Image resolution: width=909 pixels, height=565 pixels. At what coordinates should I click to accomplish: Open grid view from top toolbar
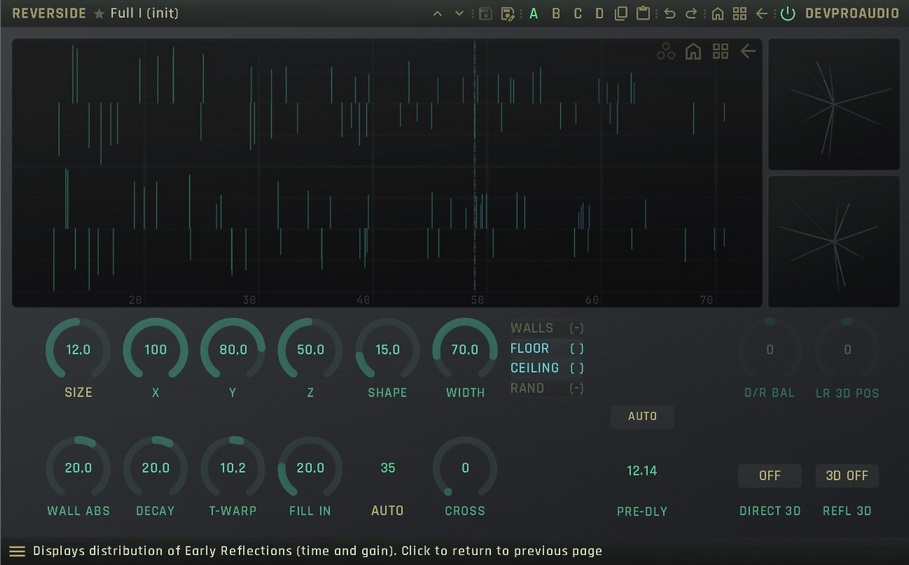740,13
